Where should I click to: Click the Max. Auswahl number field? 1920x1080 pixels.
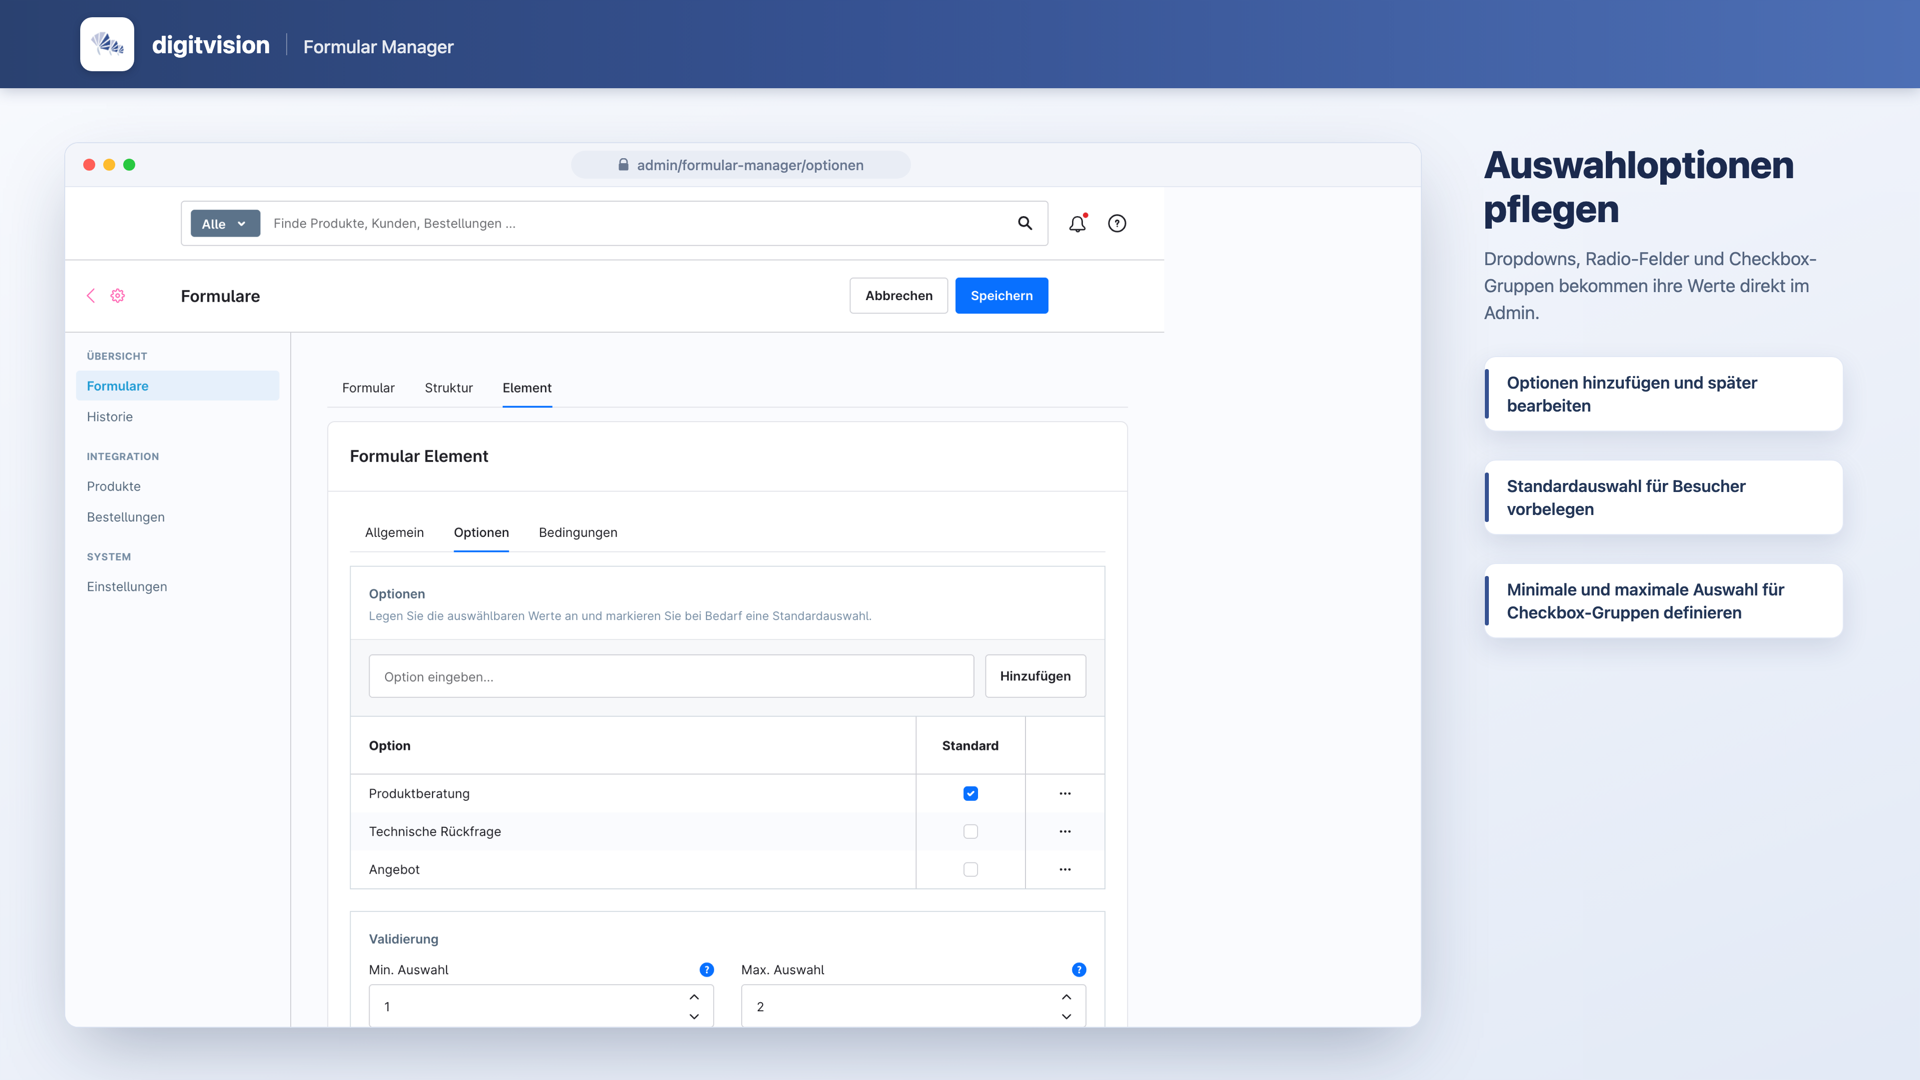[x=913, y=1006]
